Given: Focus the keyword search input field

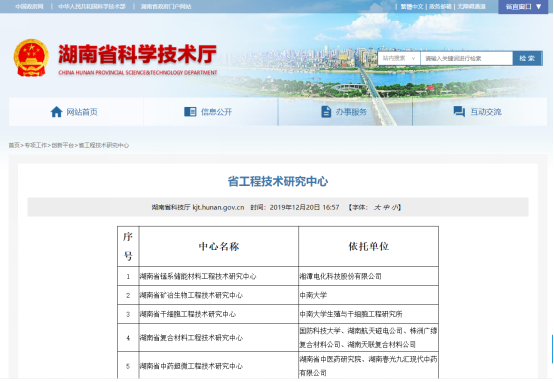Looking at the screenshot, I should click(x=466, y=58).
